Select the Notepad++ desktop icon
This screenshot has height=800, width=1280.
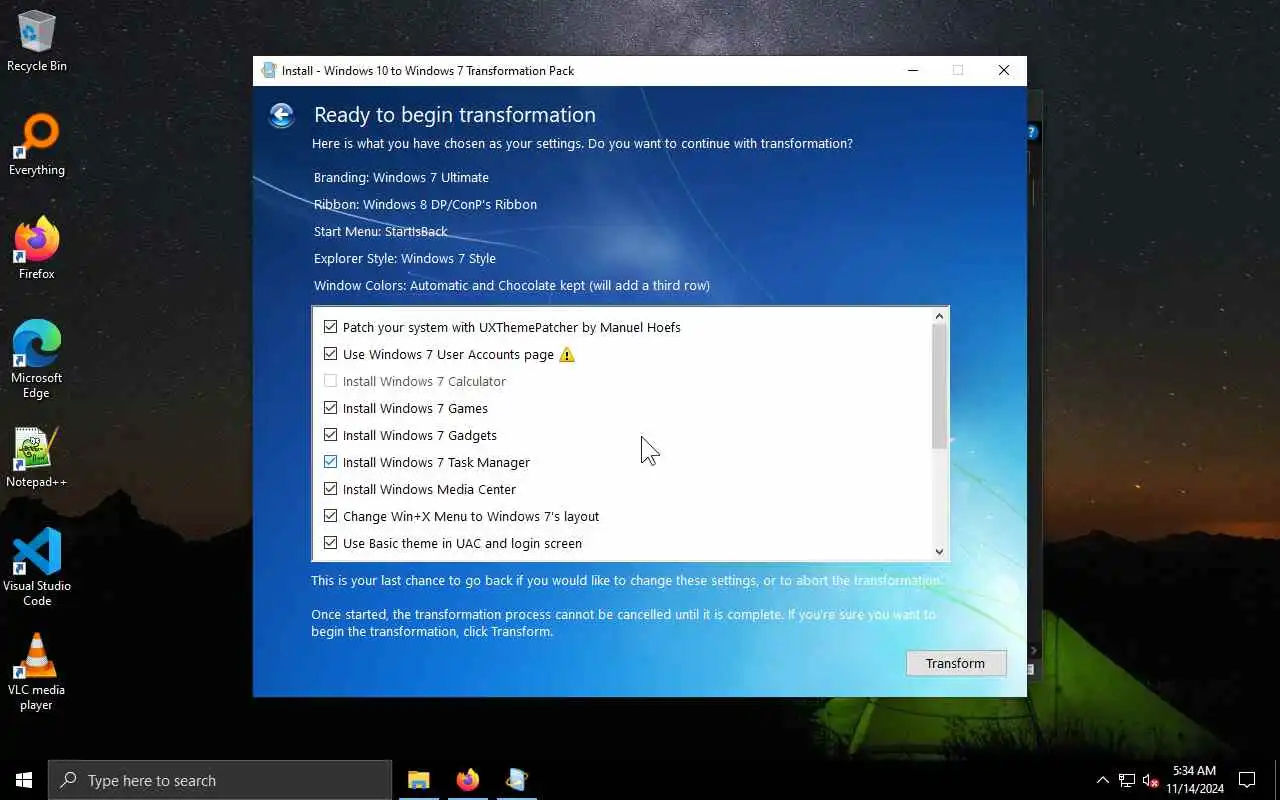coord(37,458)
